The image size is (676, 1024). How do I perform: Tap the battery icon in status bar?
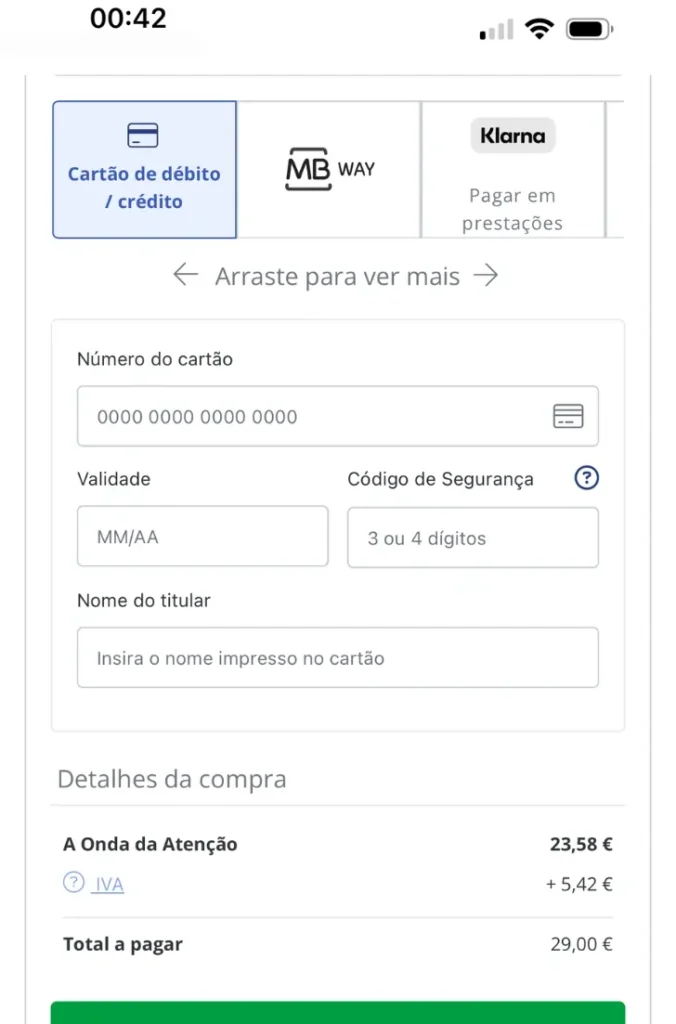[x=590, y=29]
